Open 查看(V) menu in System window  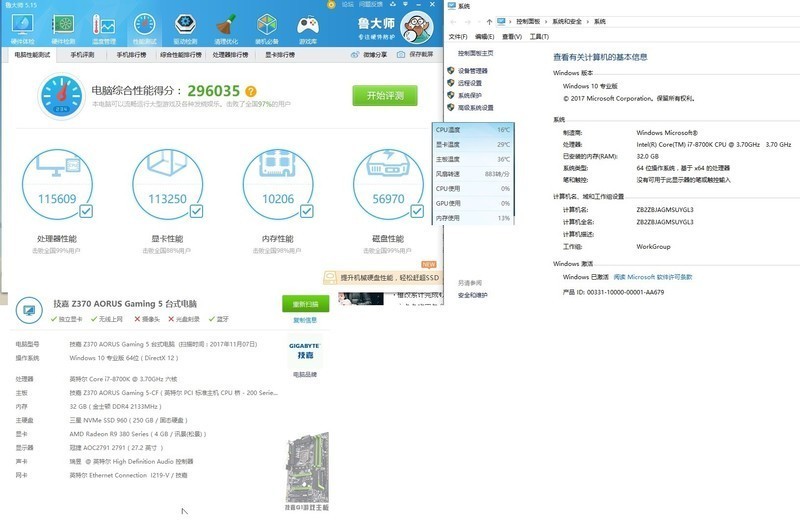[512, 37]
